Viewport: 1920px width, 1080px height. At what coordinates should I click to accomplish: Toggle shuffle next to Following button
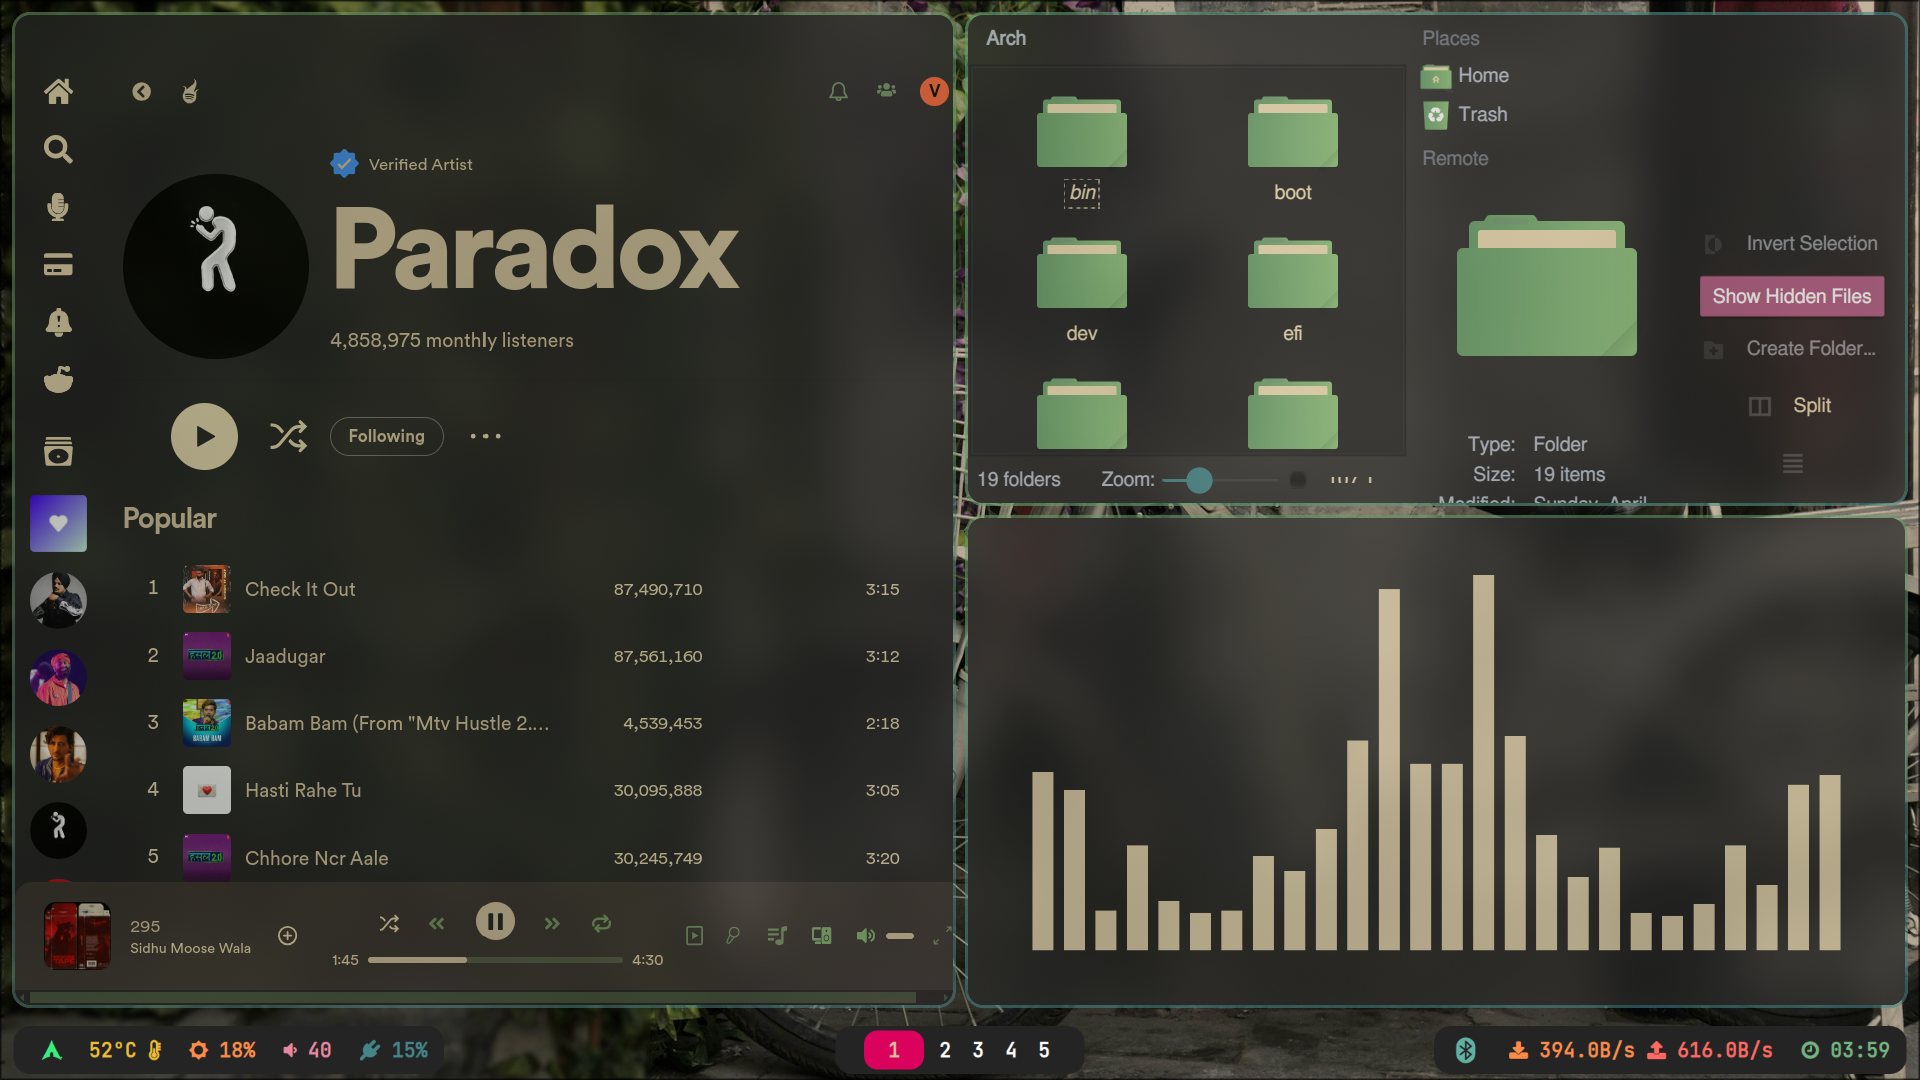tap(288, 436)
